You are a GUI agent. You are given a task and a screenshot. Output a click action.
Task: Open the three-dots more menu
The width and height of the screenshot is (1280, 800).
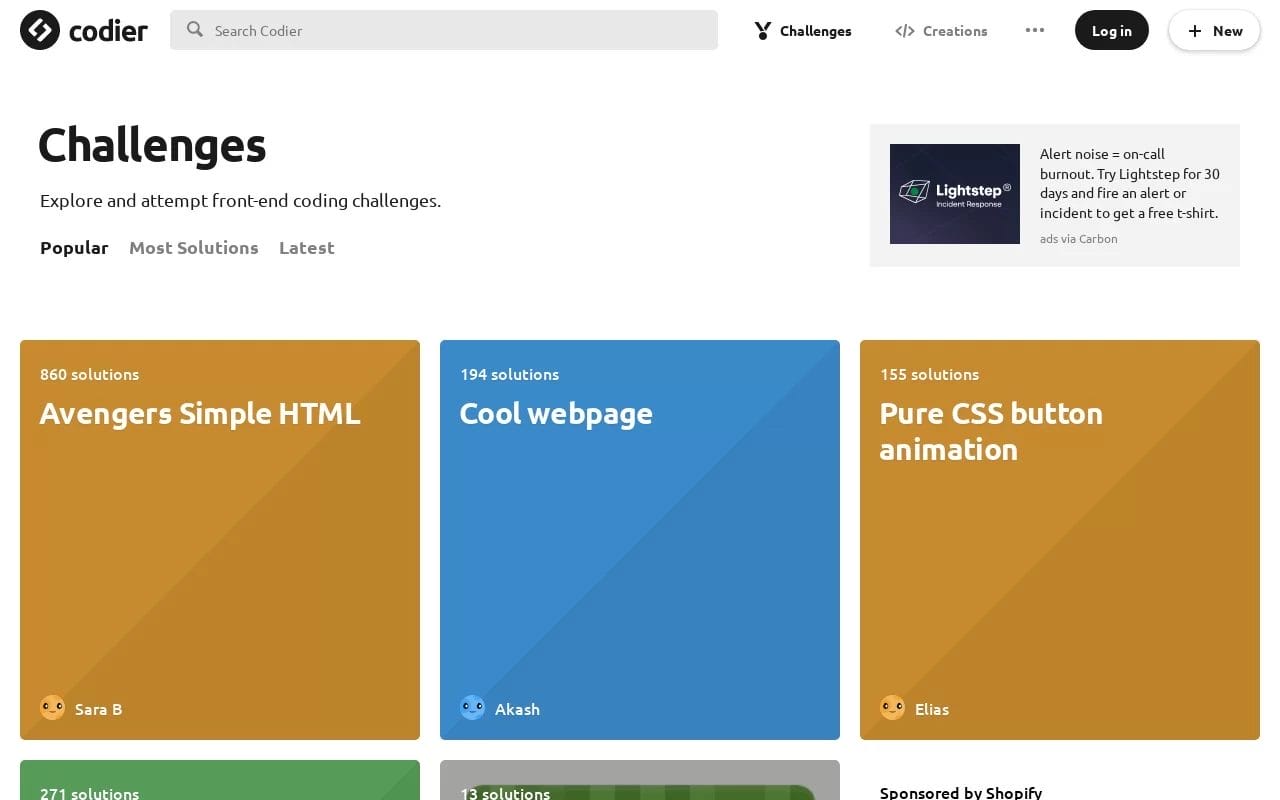point(1035,30)
